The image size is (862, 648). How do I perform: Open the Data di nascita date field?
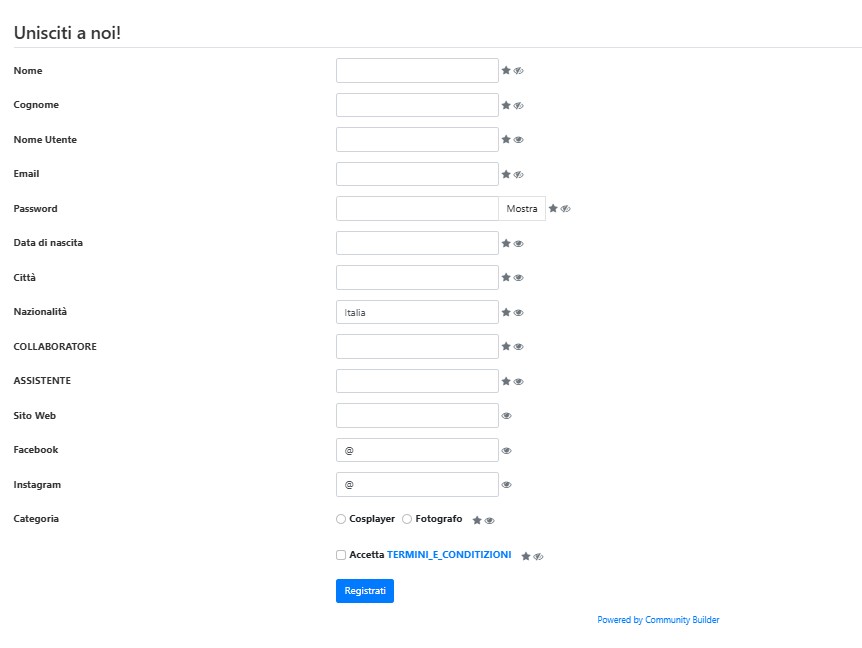tap(417, 243)
